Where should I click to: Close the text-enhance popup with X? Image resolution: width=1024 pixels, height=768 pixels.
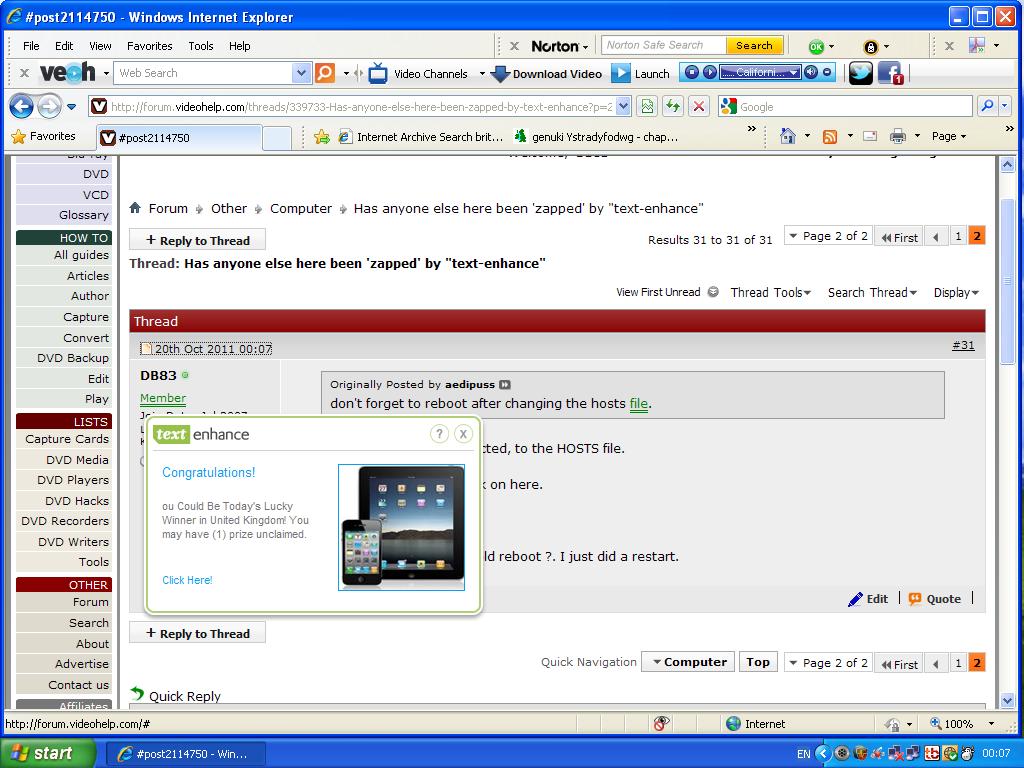pos(463,434)
